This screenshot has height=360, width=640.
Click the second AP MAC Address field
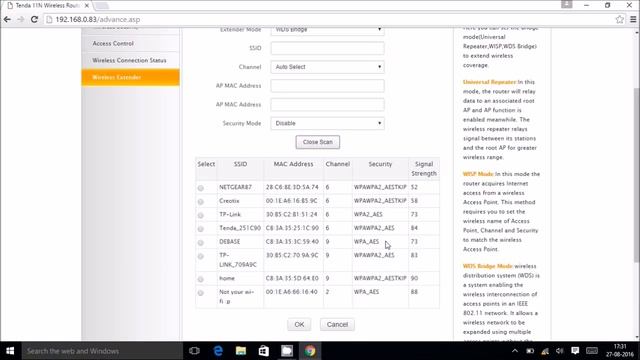[327, 104]
